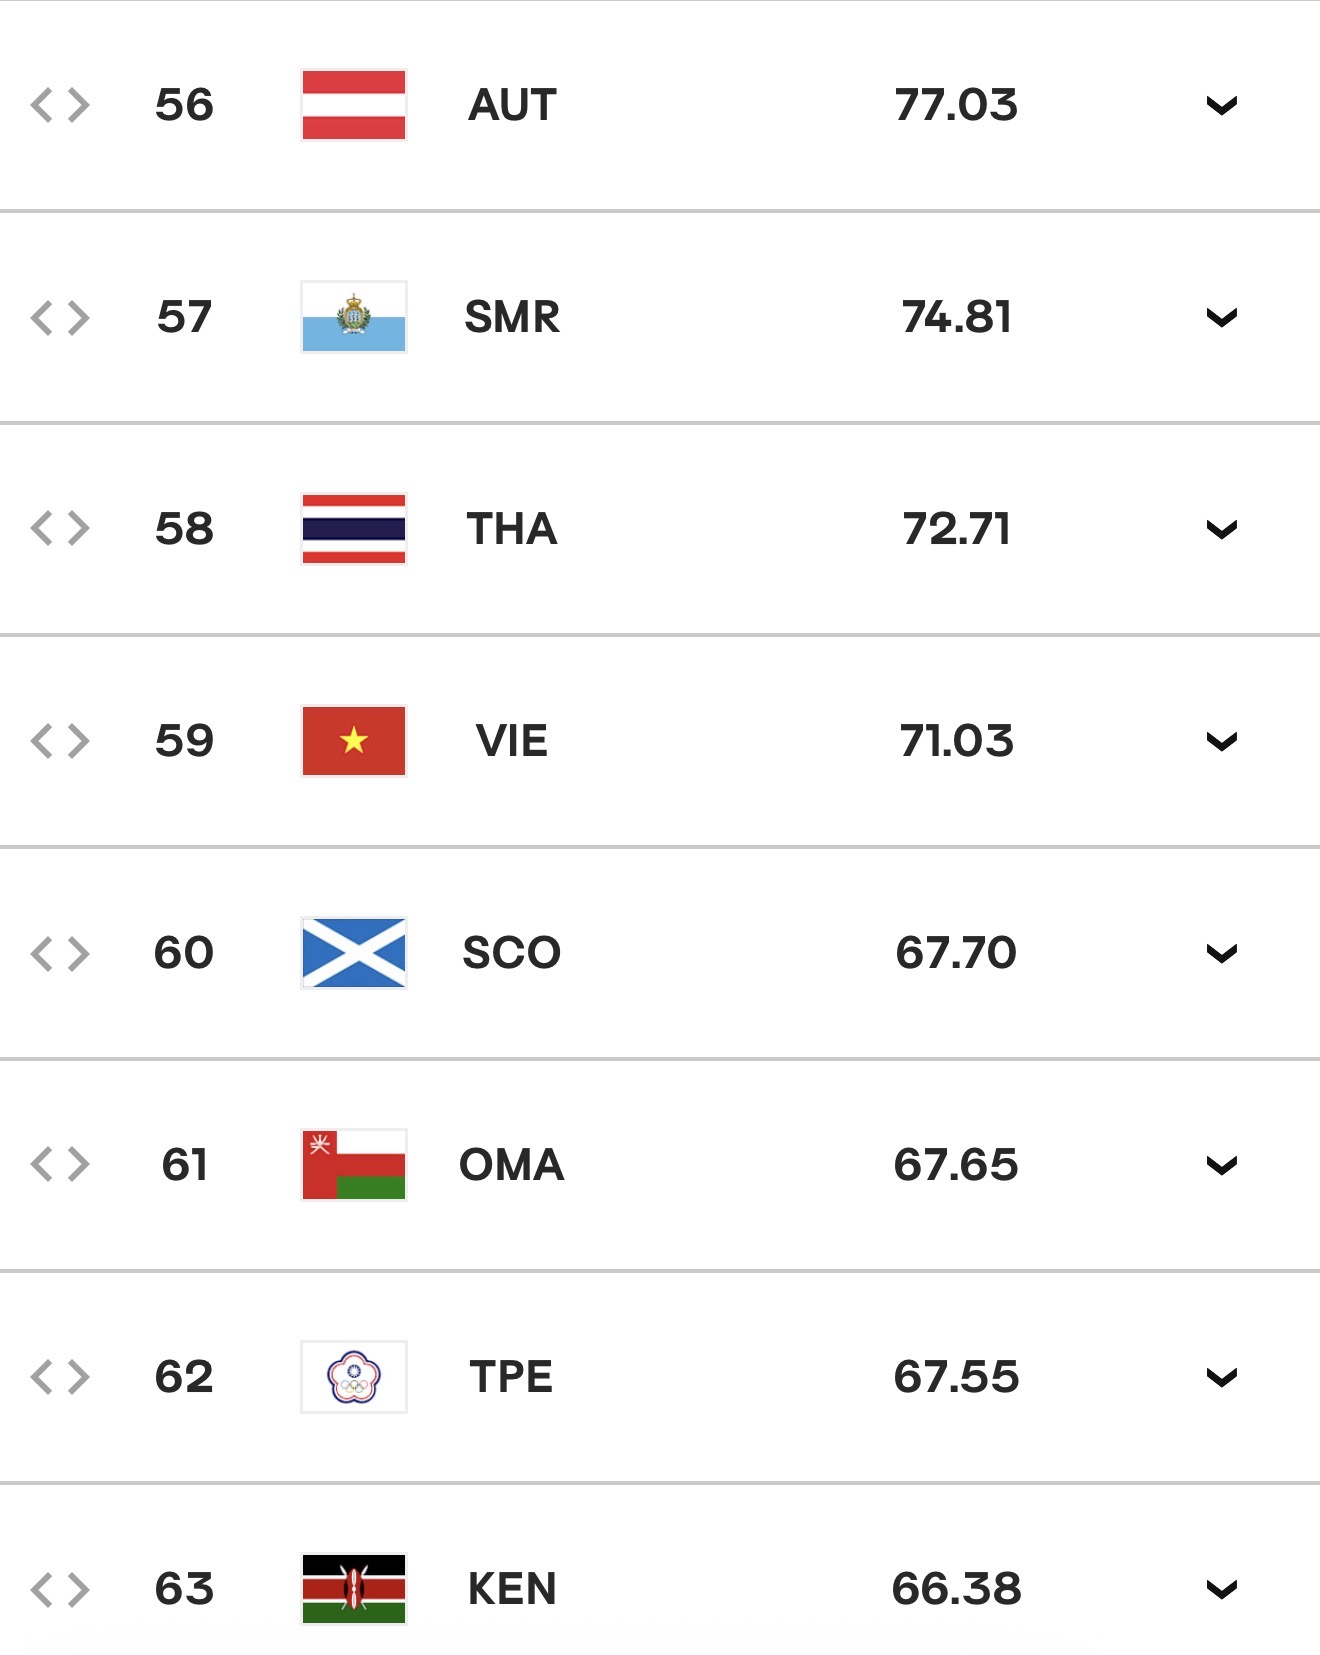Click the Chinese Taipei flag icon
Viewport: 1320px width, 1655px height.
pyautogui.click(x=354, y=1377)
